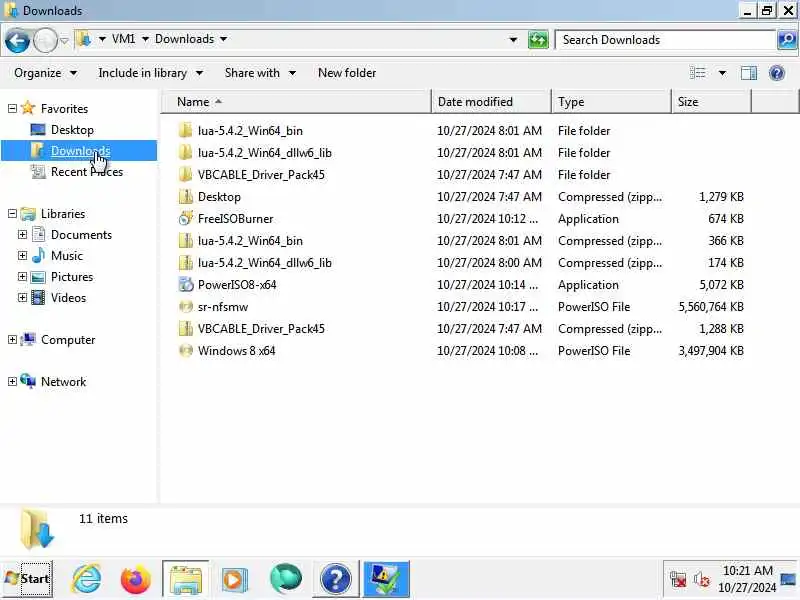
Task: Expand the Music library node
Action: (x=22, y=256)
